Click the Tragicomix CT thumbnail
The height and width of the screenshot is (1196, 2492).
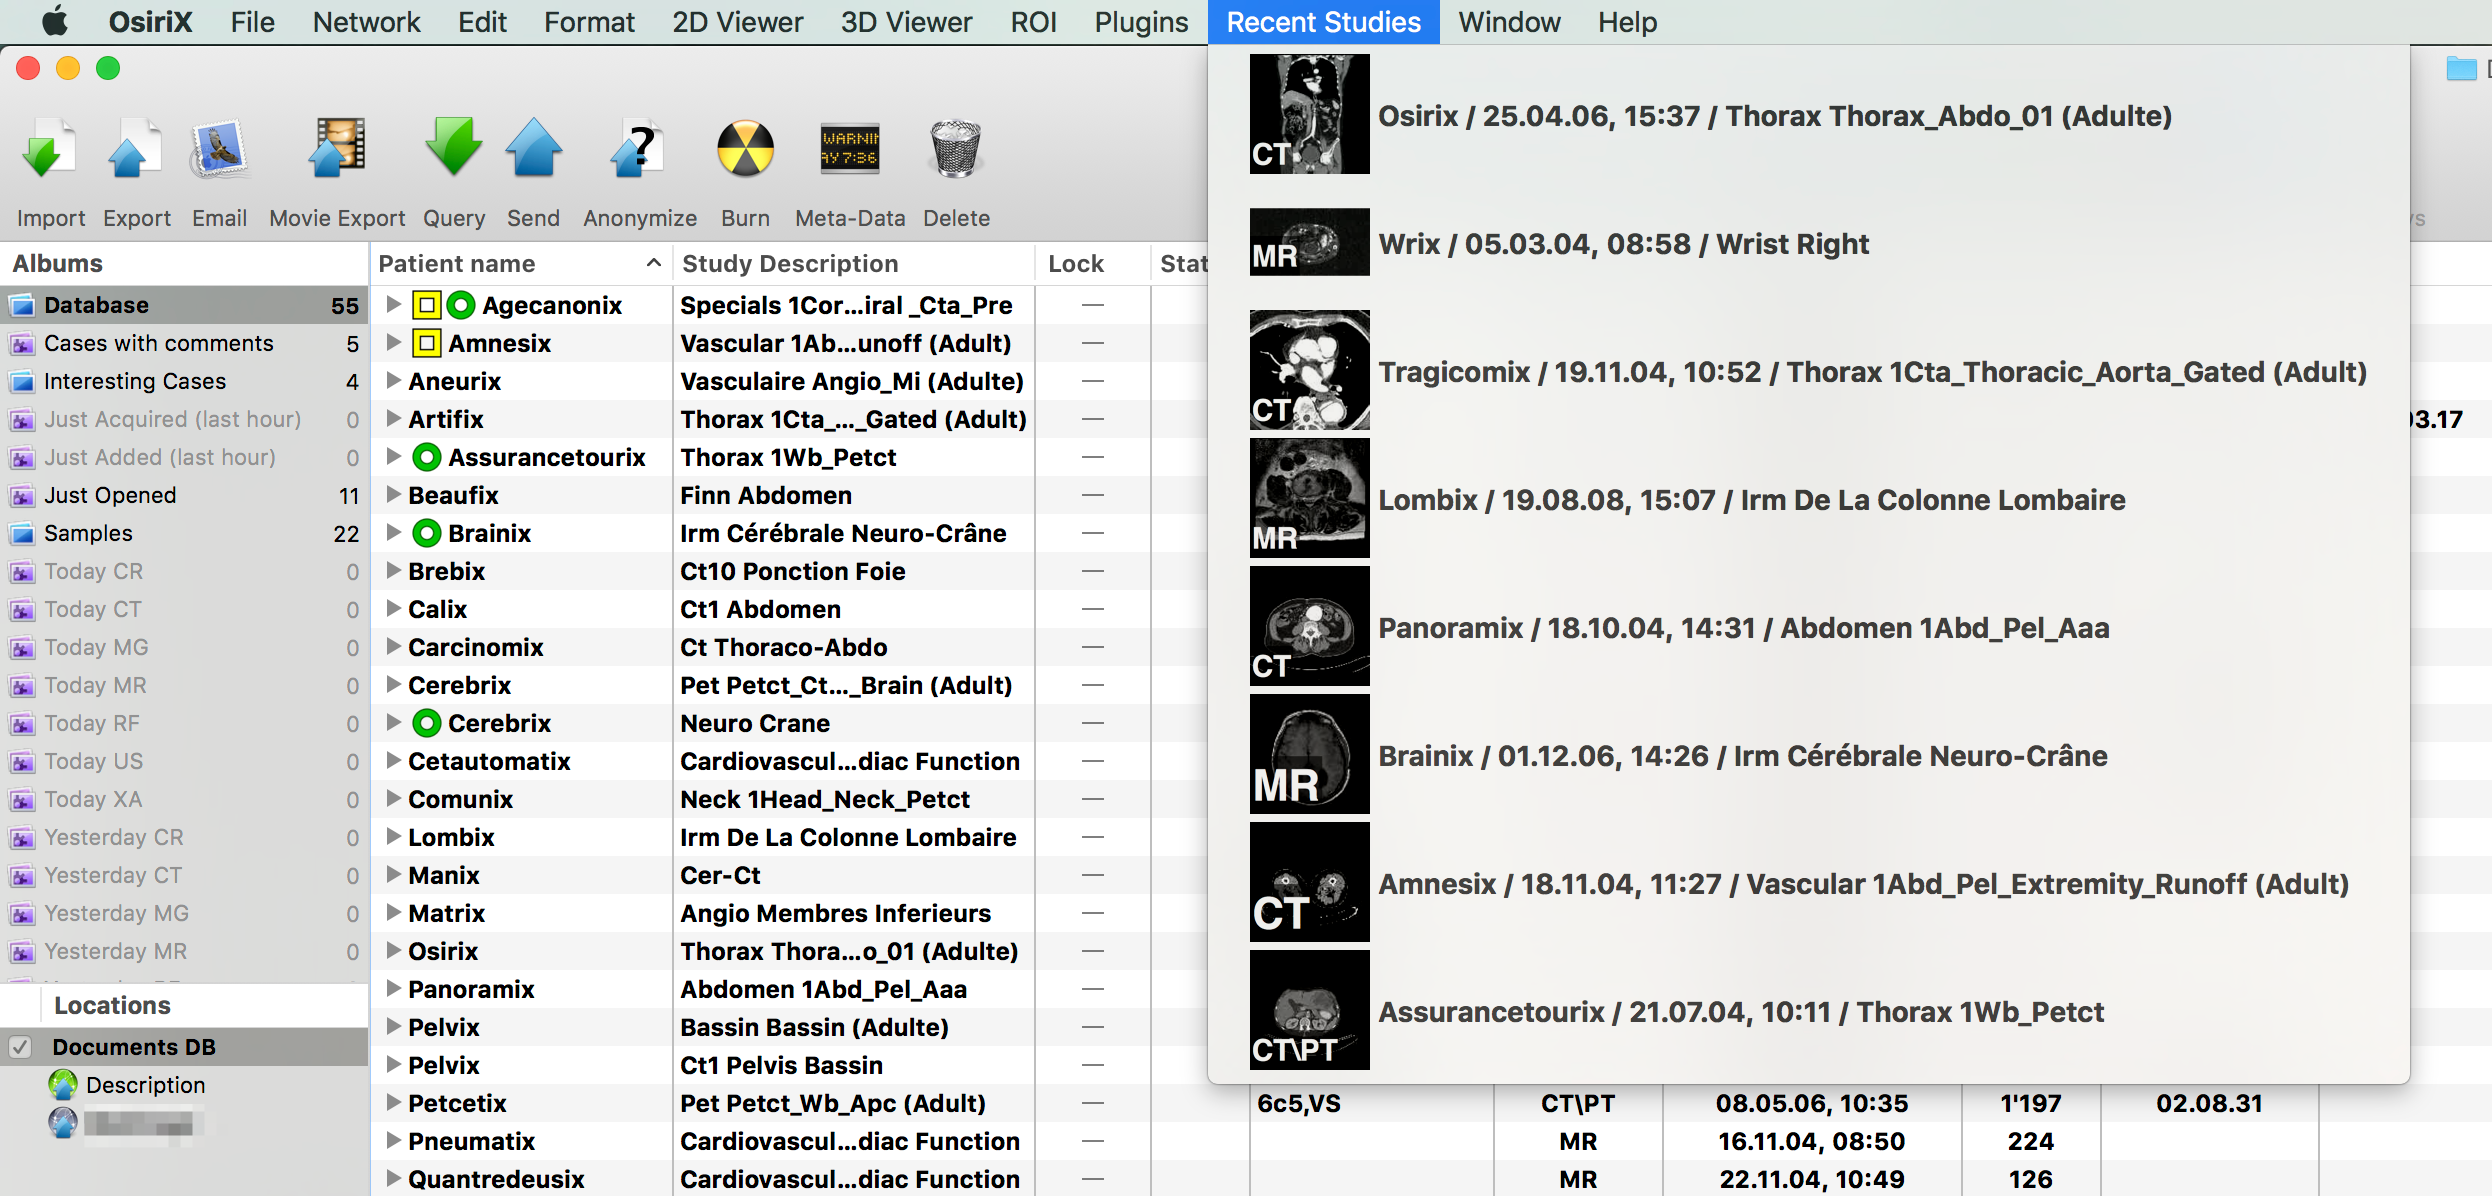tap(1309, 370)
